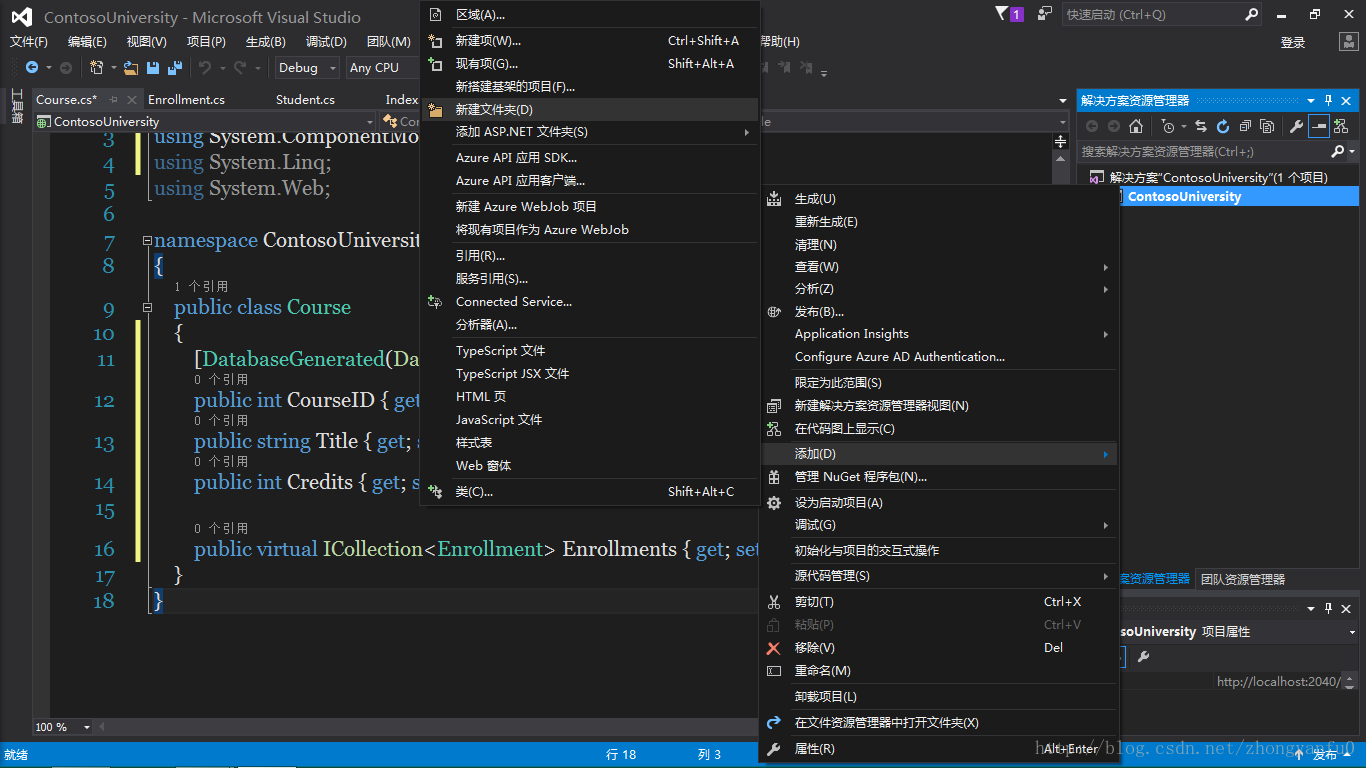Open the Solution Explorer window options dropdown

pyautogui.click(x=1311, y=100)
